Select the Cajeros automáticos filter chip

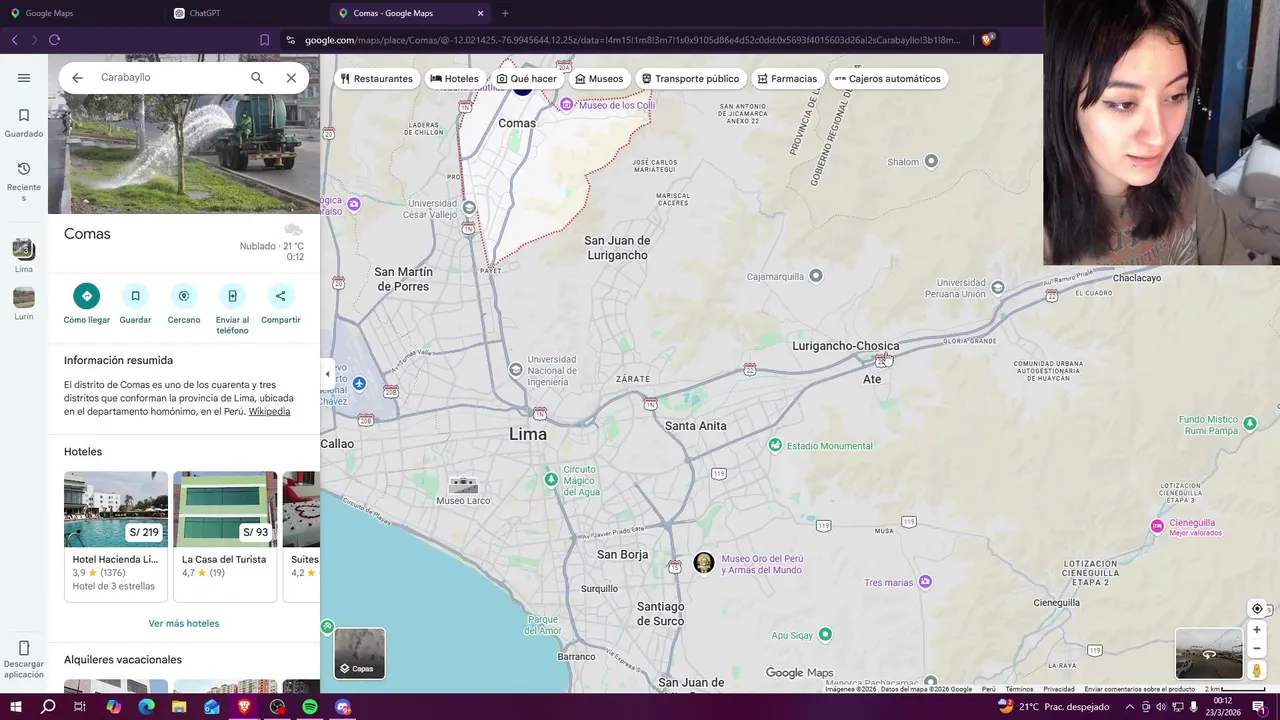tap(887, 79)
